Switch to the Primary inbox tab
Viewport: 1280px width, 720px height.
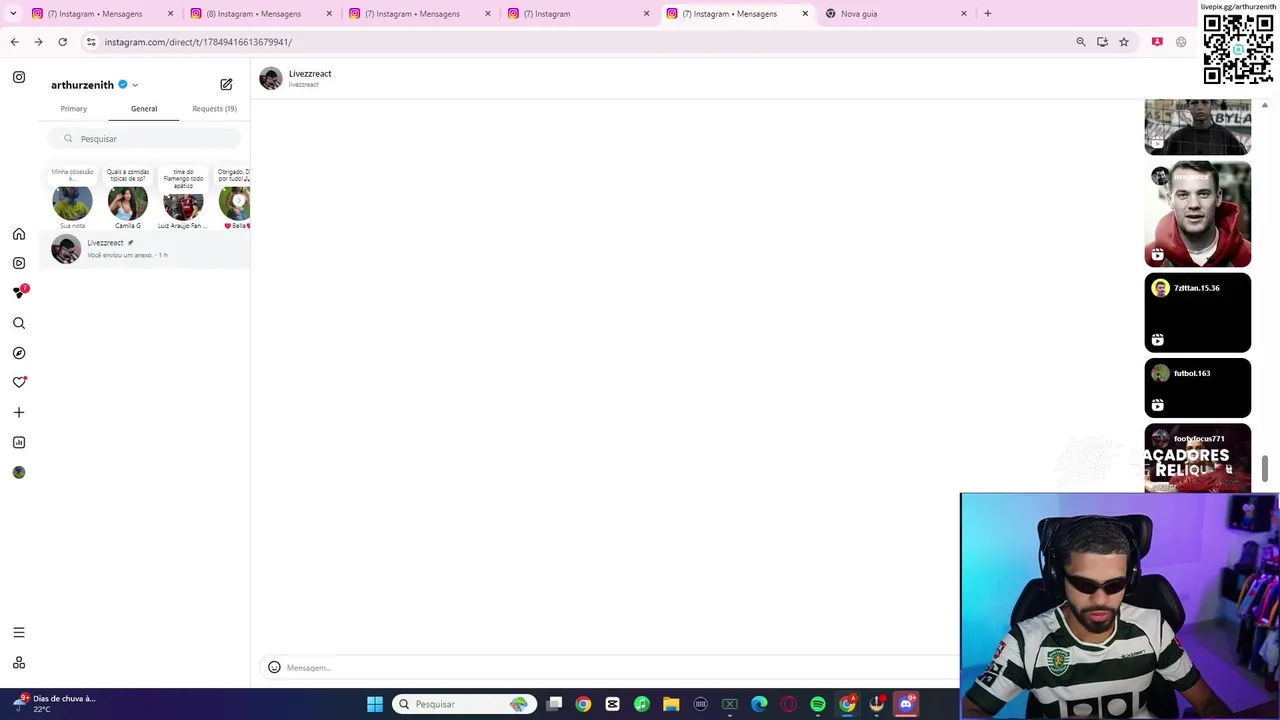[73, 108]
